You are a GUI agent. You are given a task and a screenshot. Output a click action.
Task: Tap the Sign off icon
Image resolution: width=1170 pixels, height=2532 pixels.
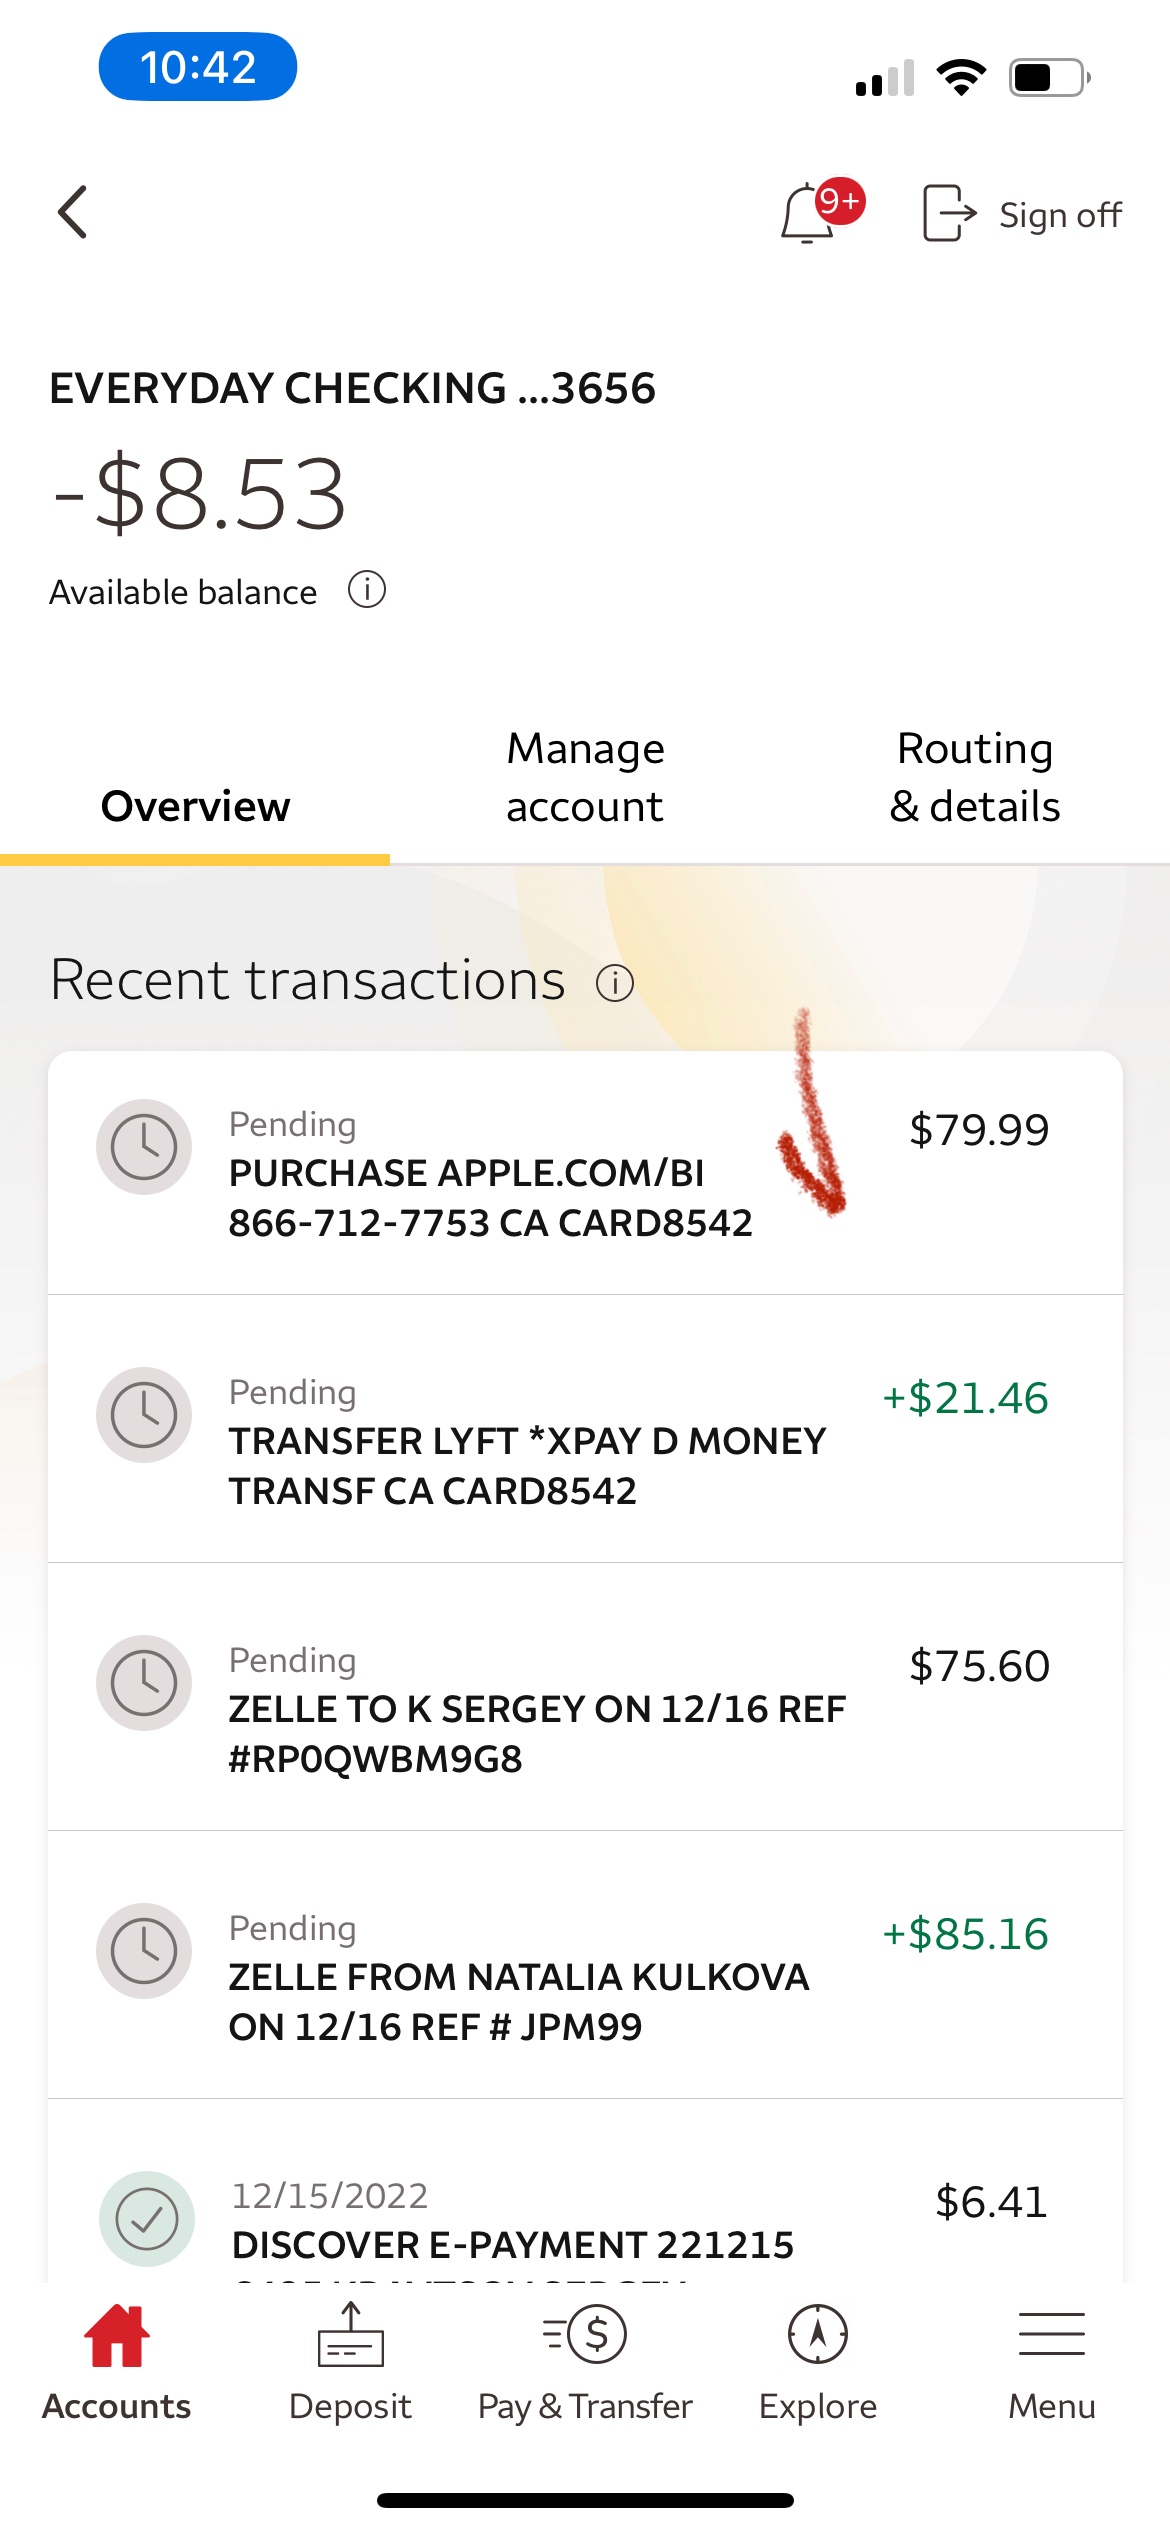[x=948, y=213]
